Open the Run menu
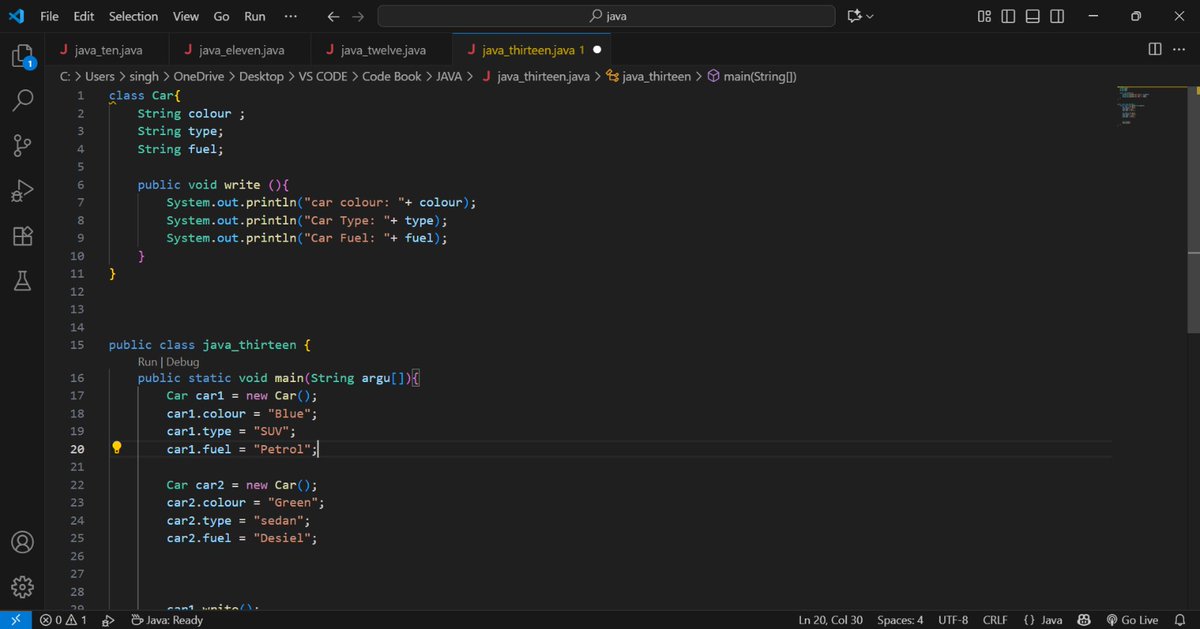The height and width of the screenshot is (629, 1200). point(255,16)
